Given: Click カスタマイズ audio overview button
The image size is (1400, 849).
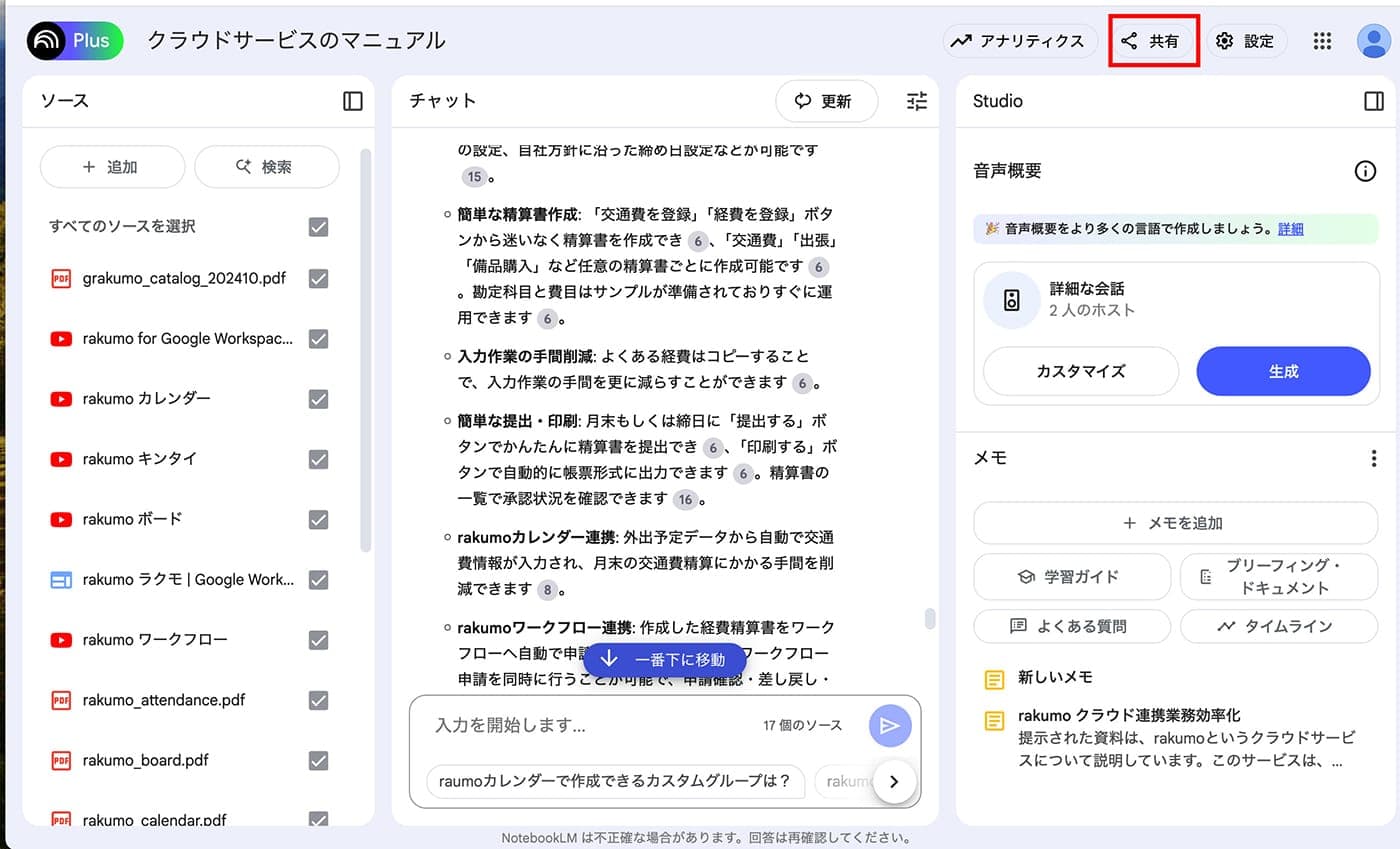Looking at the screenshot, I should point(1081,371).
